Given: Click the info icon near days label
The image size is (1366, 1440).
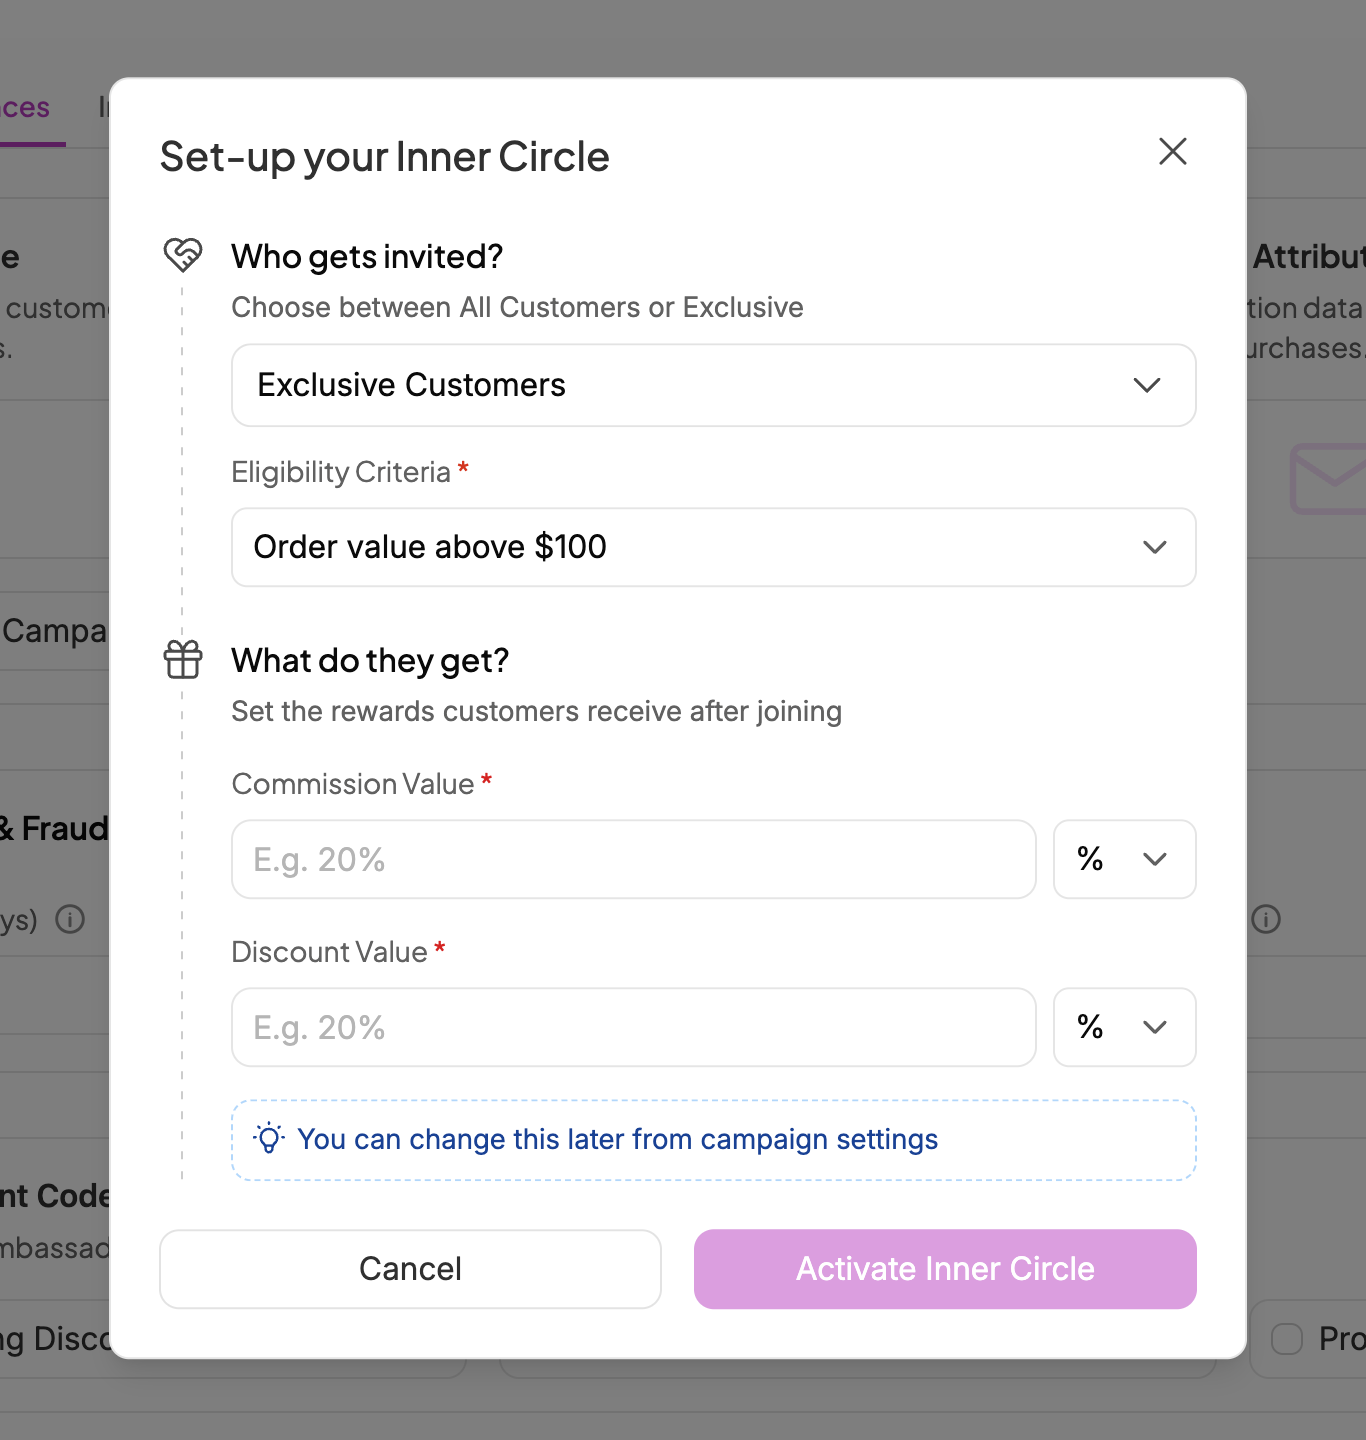Looking at the screenshot, I should click(x=70, y=919).
